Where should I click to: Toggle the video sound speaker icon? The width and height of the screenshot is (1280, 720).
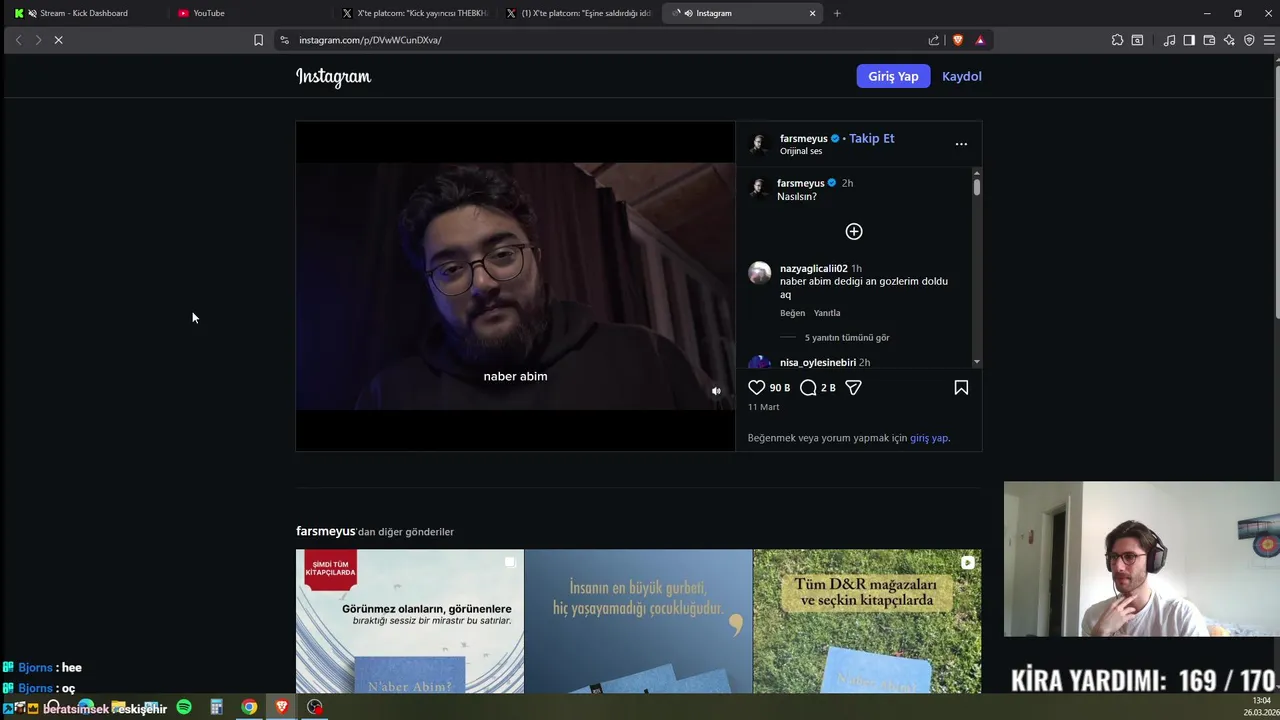716,391
